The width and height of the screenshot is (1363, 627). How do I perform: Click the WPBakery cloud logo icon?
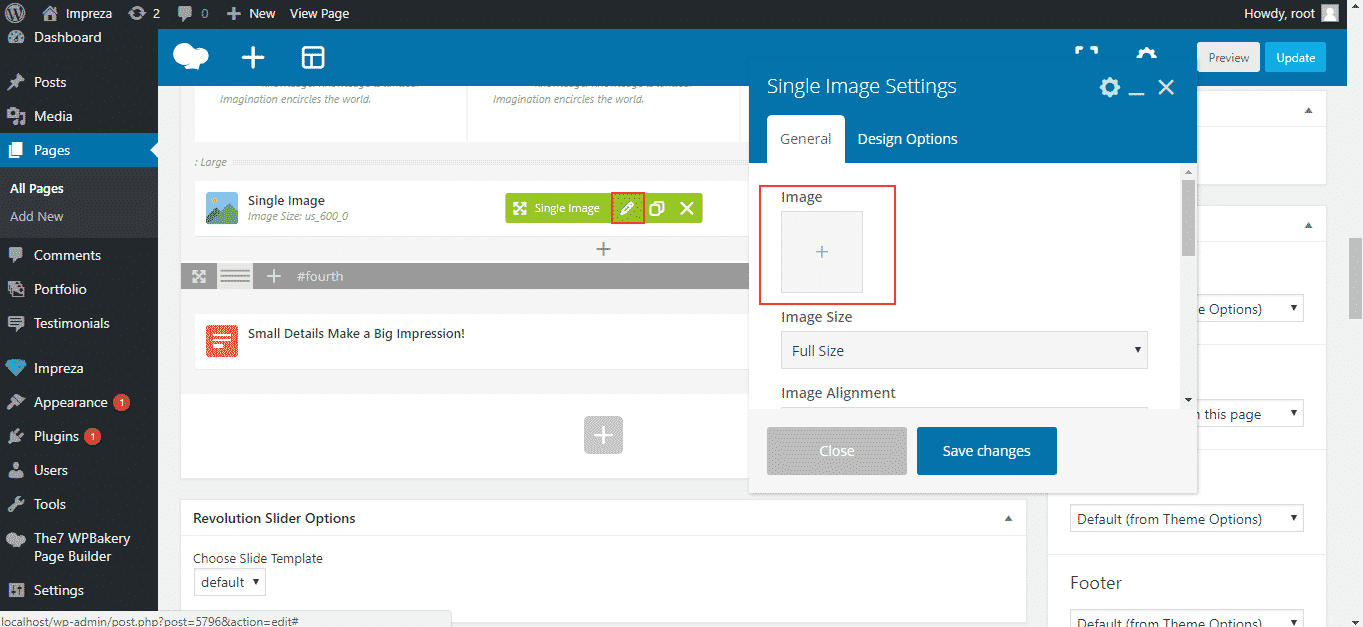(x=191, y=57)
